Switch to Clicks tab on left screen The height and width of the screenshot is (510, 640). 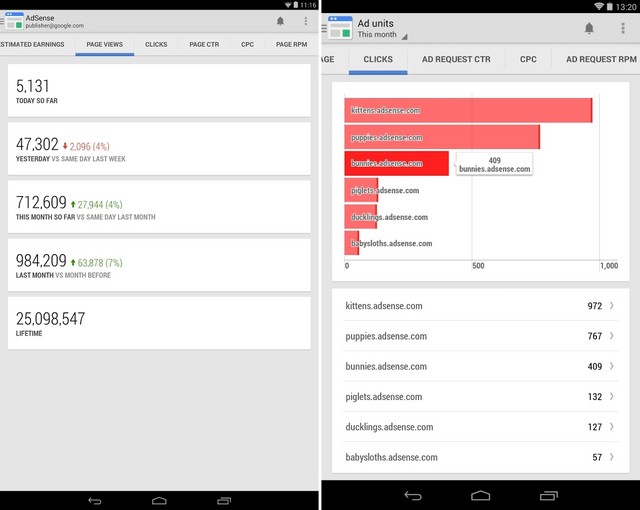pos(156,44)
